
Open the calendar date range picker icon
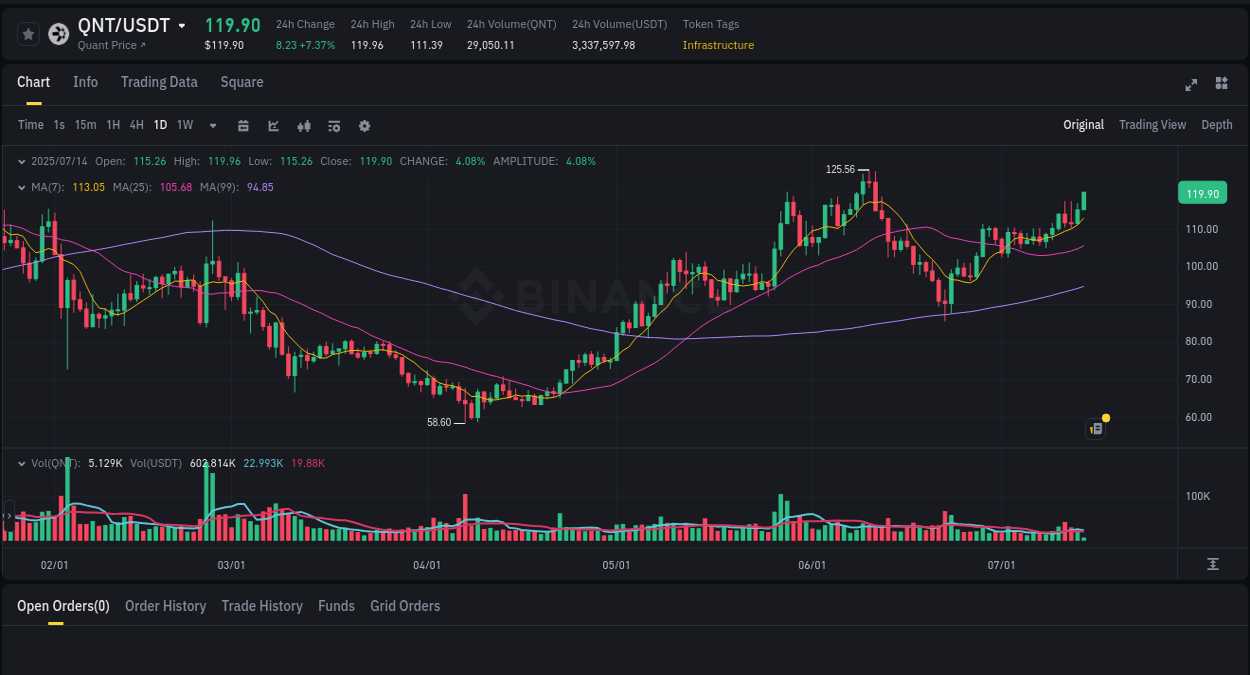coord(243,125)
